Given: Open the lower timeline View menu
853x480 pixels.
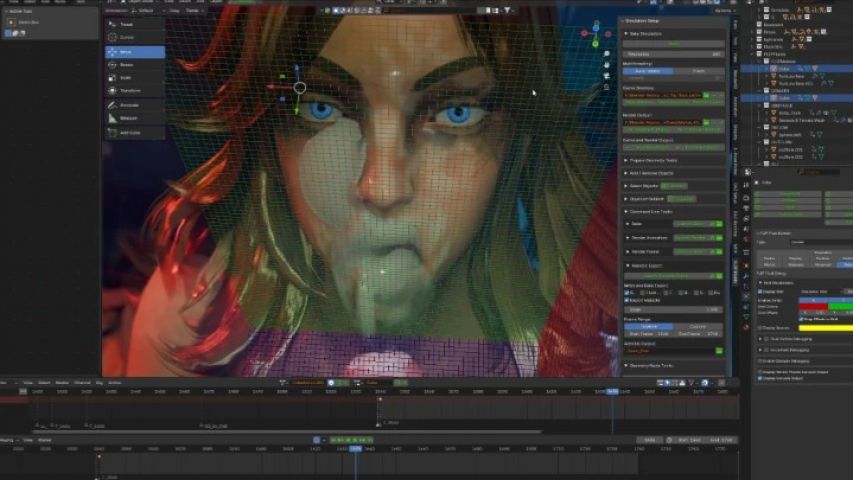Looking at the screenshot, I should (28, 440).
